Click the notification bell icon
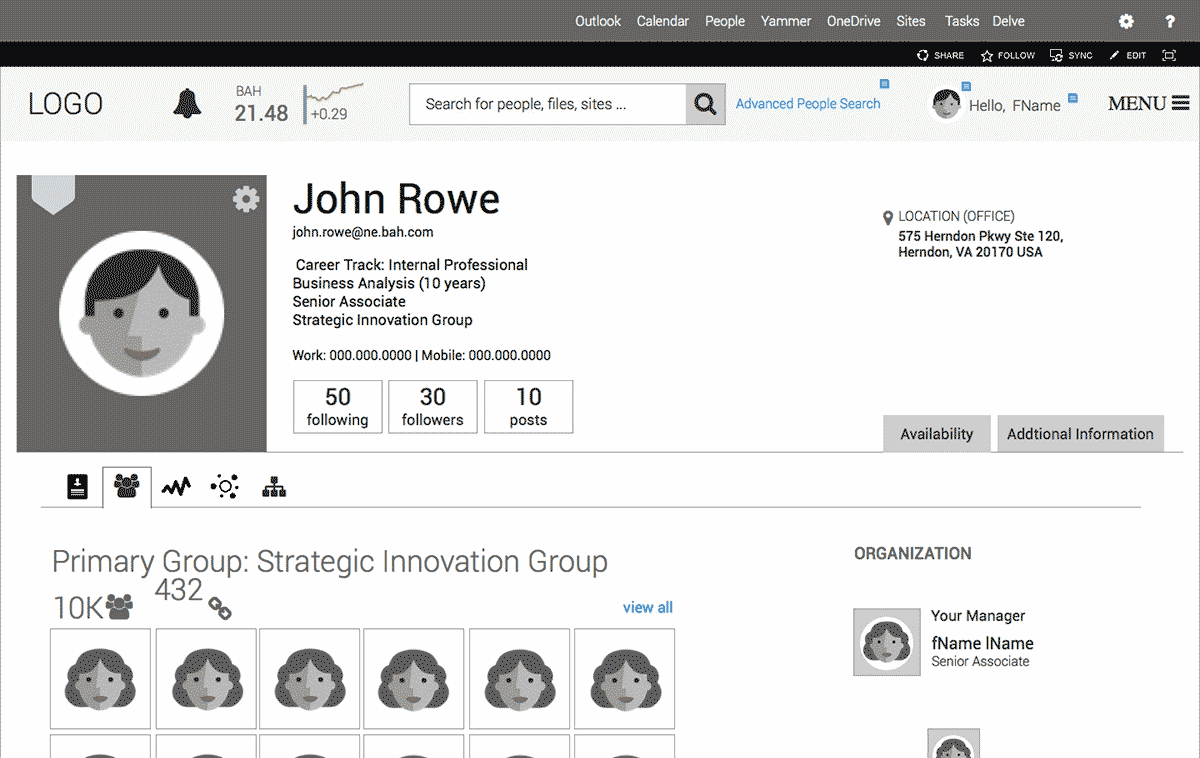Screen dimensions: 1200x758 tap(187, 103)
